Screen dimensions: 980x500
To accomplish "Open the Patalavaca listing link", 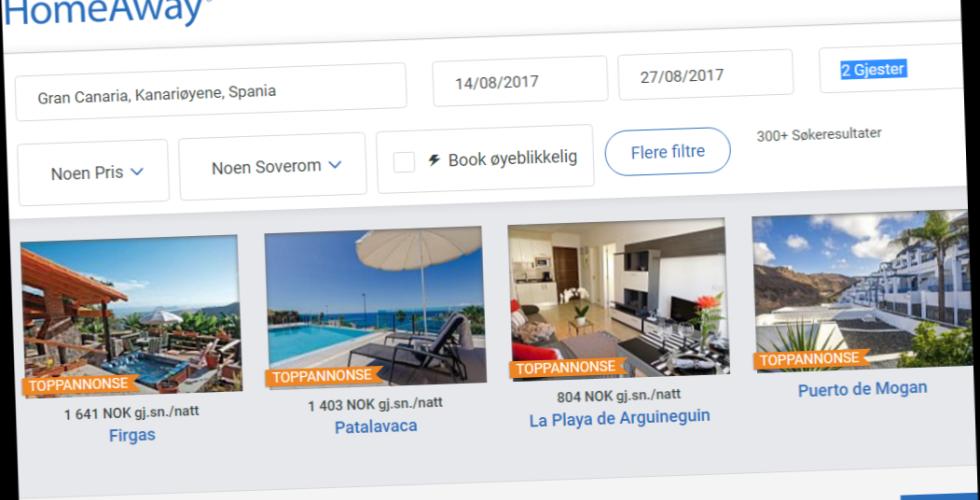I will pyautogui.click(x=376, y=427).
